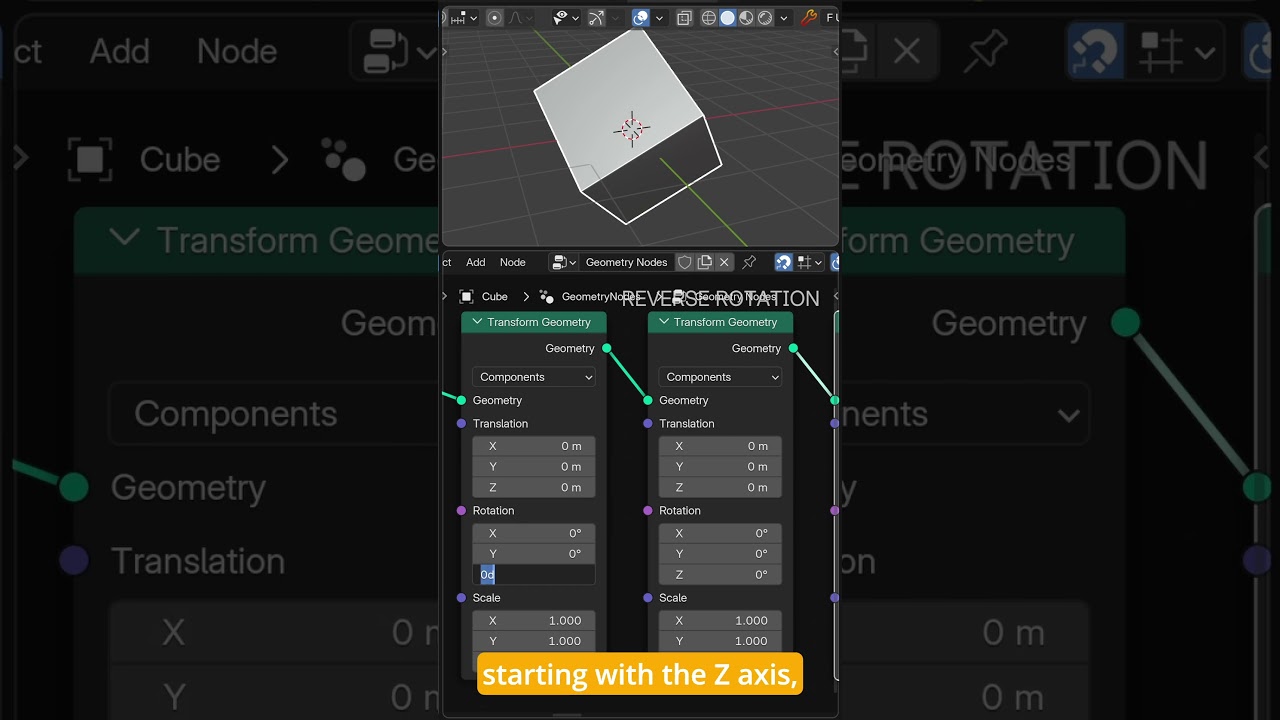Open the Add menu in node editor
The width and height of the screenshot is (1280, 720).
pyautogui.click(x=476, y=262)
